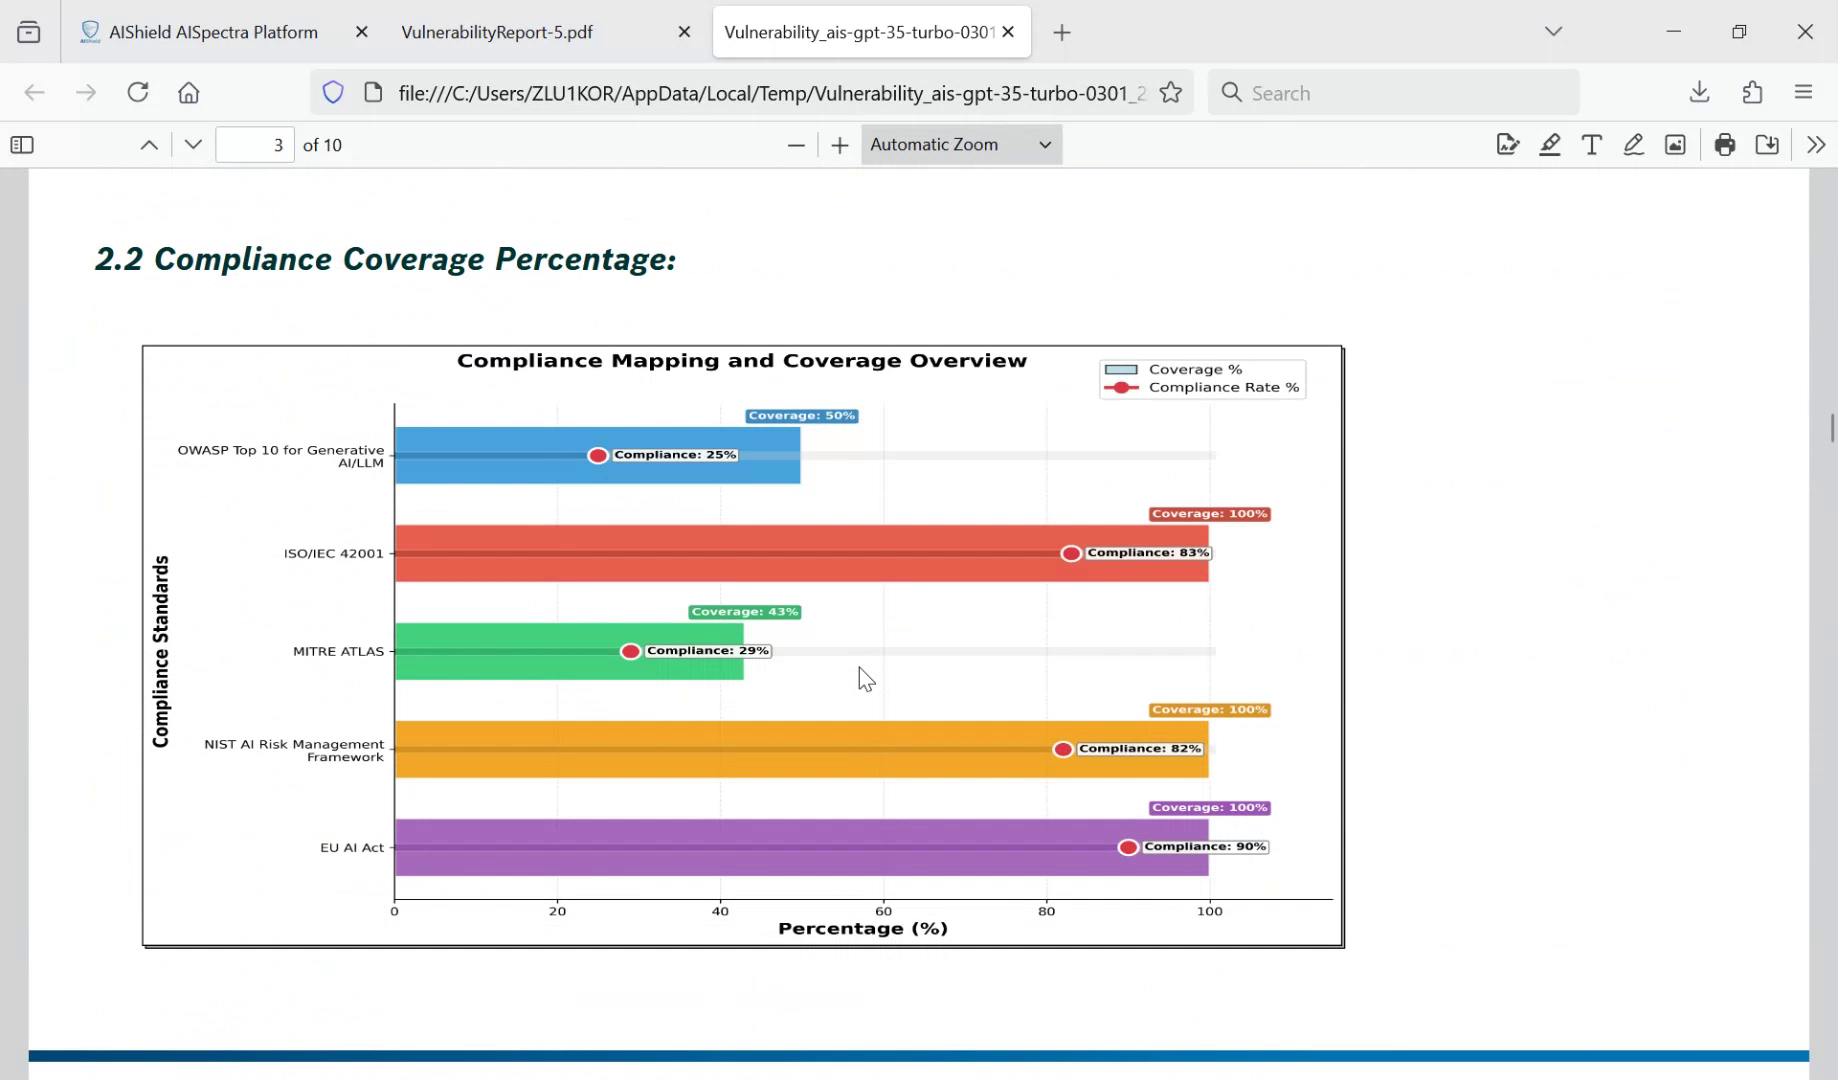Reload the current page
This screenshot has height=1080, width=1838.
138,93
